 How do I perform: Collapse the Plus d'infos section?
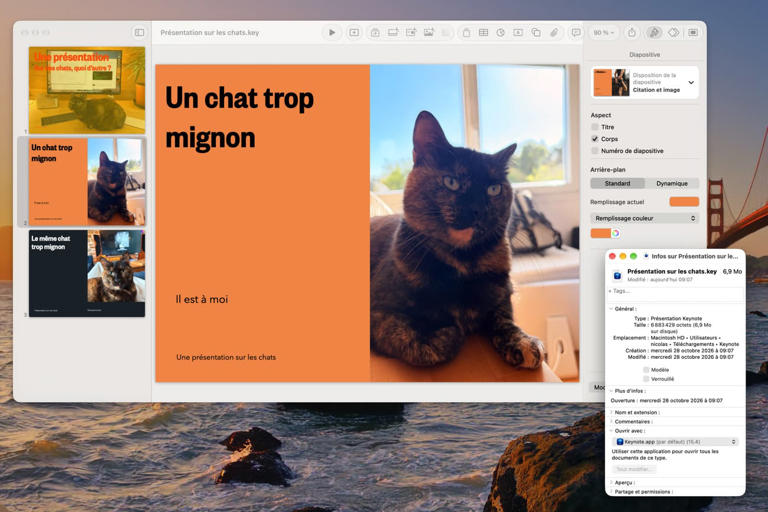(611, 391)
